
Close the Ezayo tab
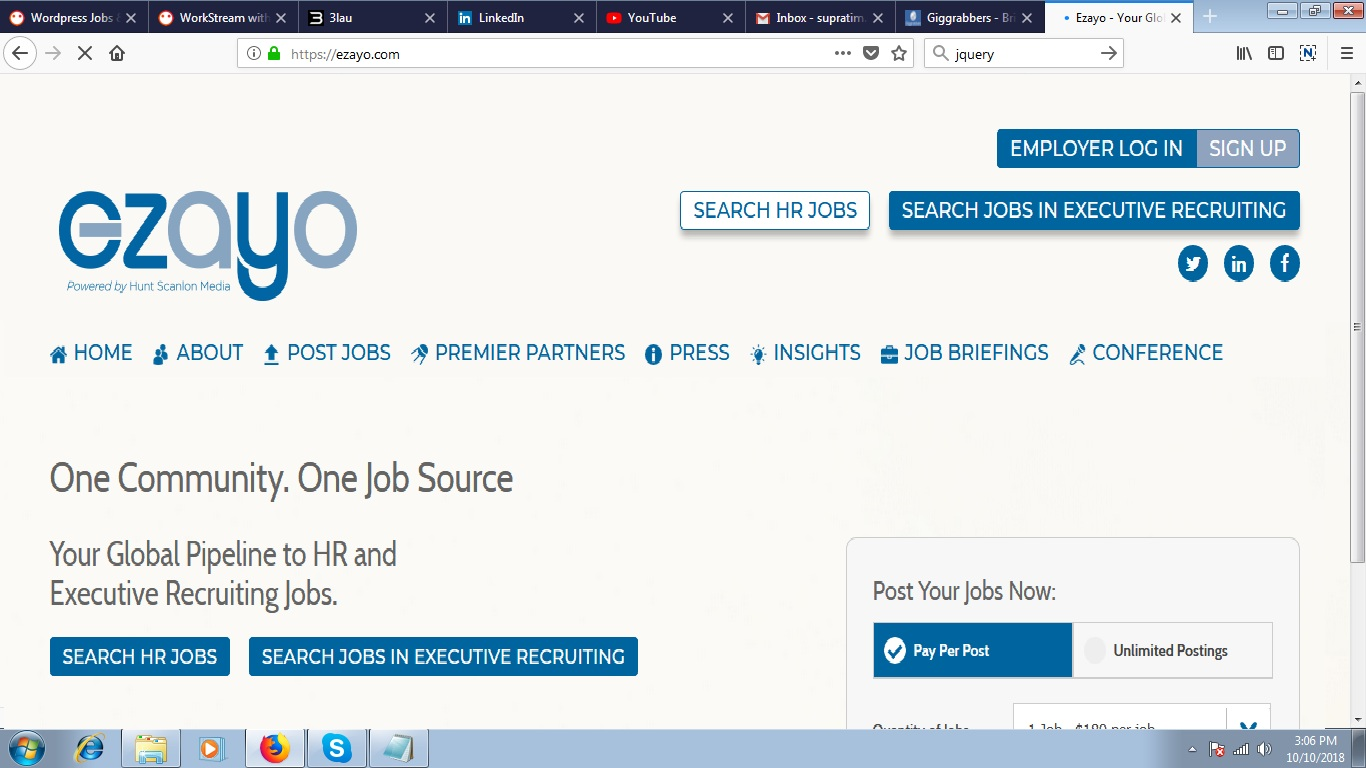pos(1176,18)
